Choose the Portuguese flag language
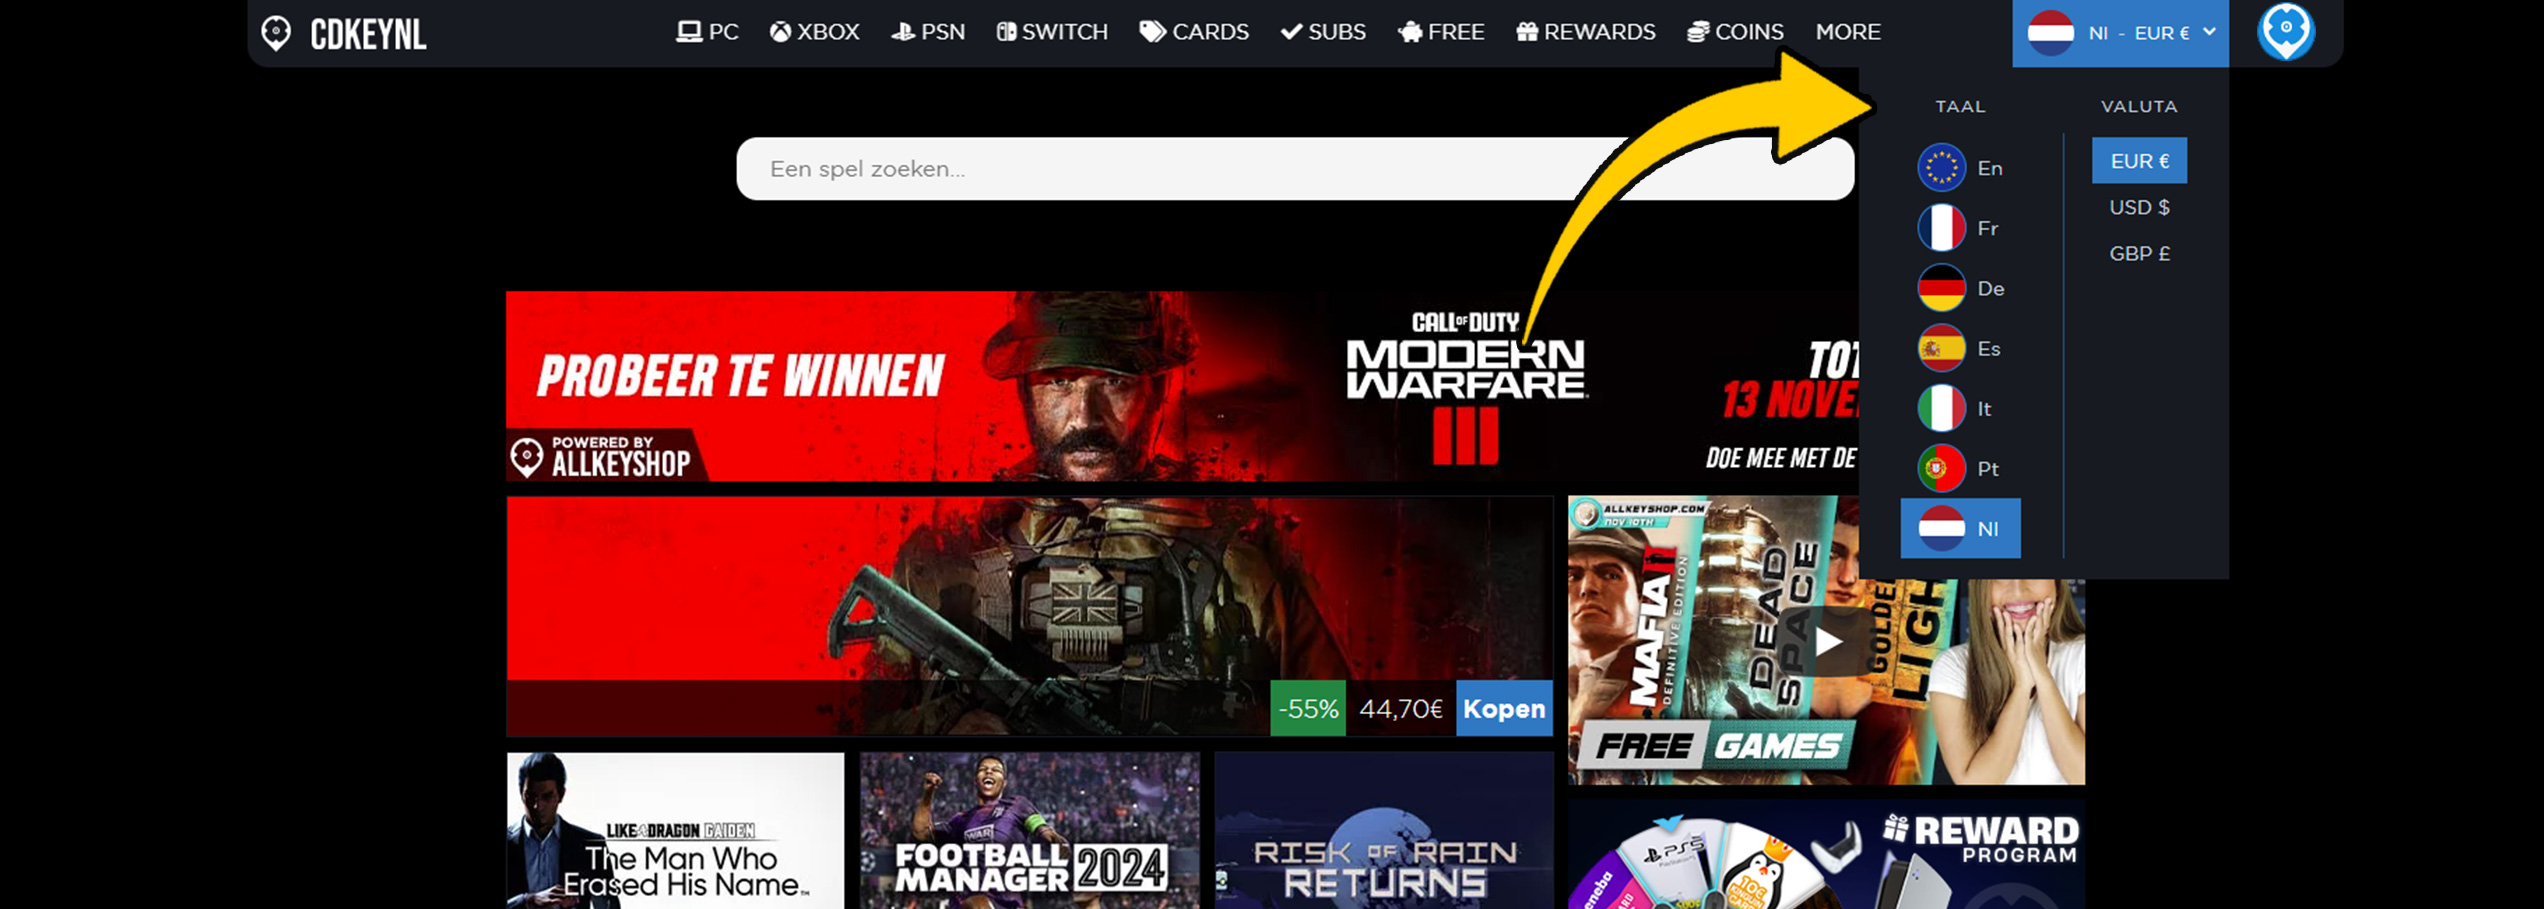The height and width of the screenshot is (909, 2544). pyautogui.click(x=1941, y=468)
